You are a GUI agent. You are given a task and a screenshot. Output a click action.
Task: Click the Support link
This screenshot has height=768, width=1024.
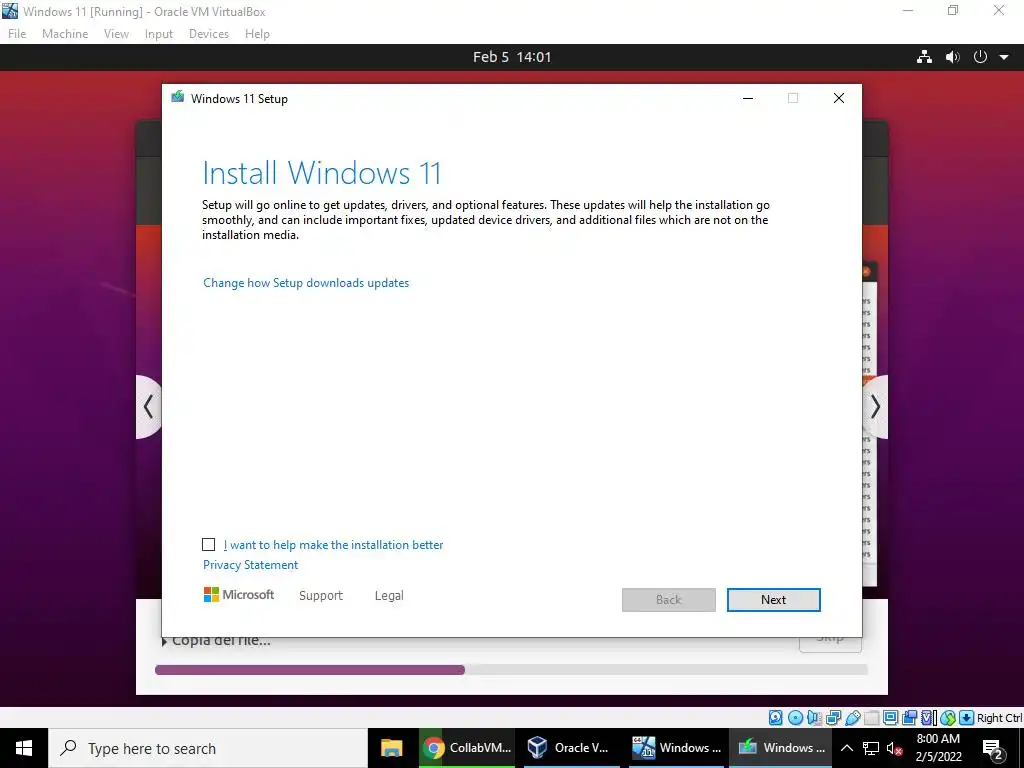click(x=321, y=596)
